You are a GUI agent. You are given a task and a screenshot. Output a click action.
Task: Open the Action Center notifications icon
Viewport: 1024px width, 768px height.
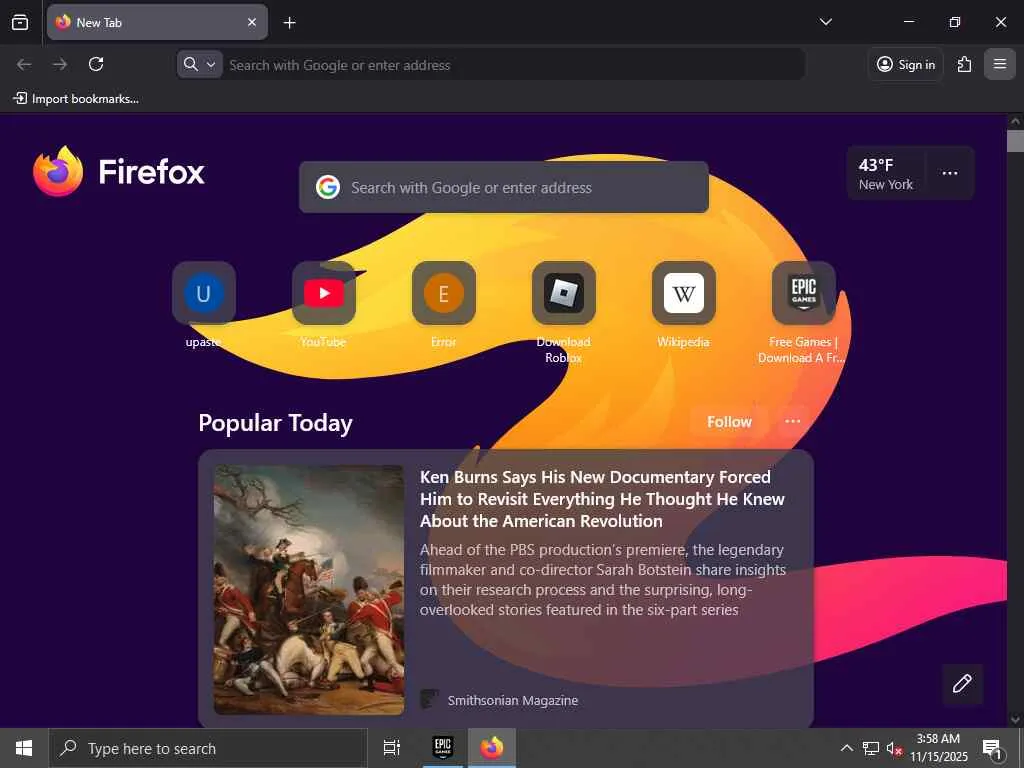(992, 748)
